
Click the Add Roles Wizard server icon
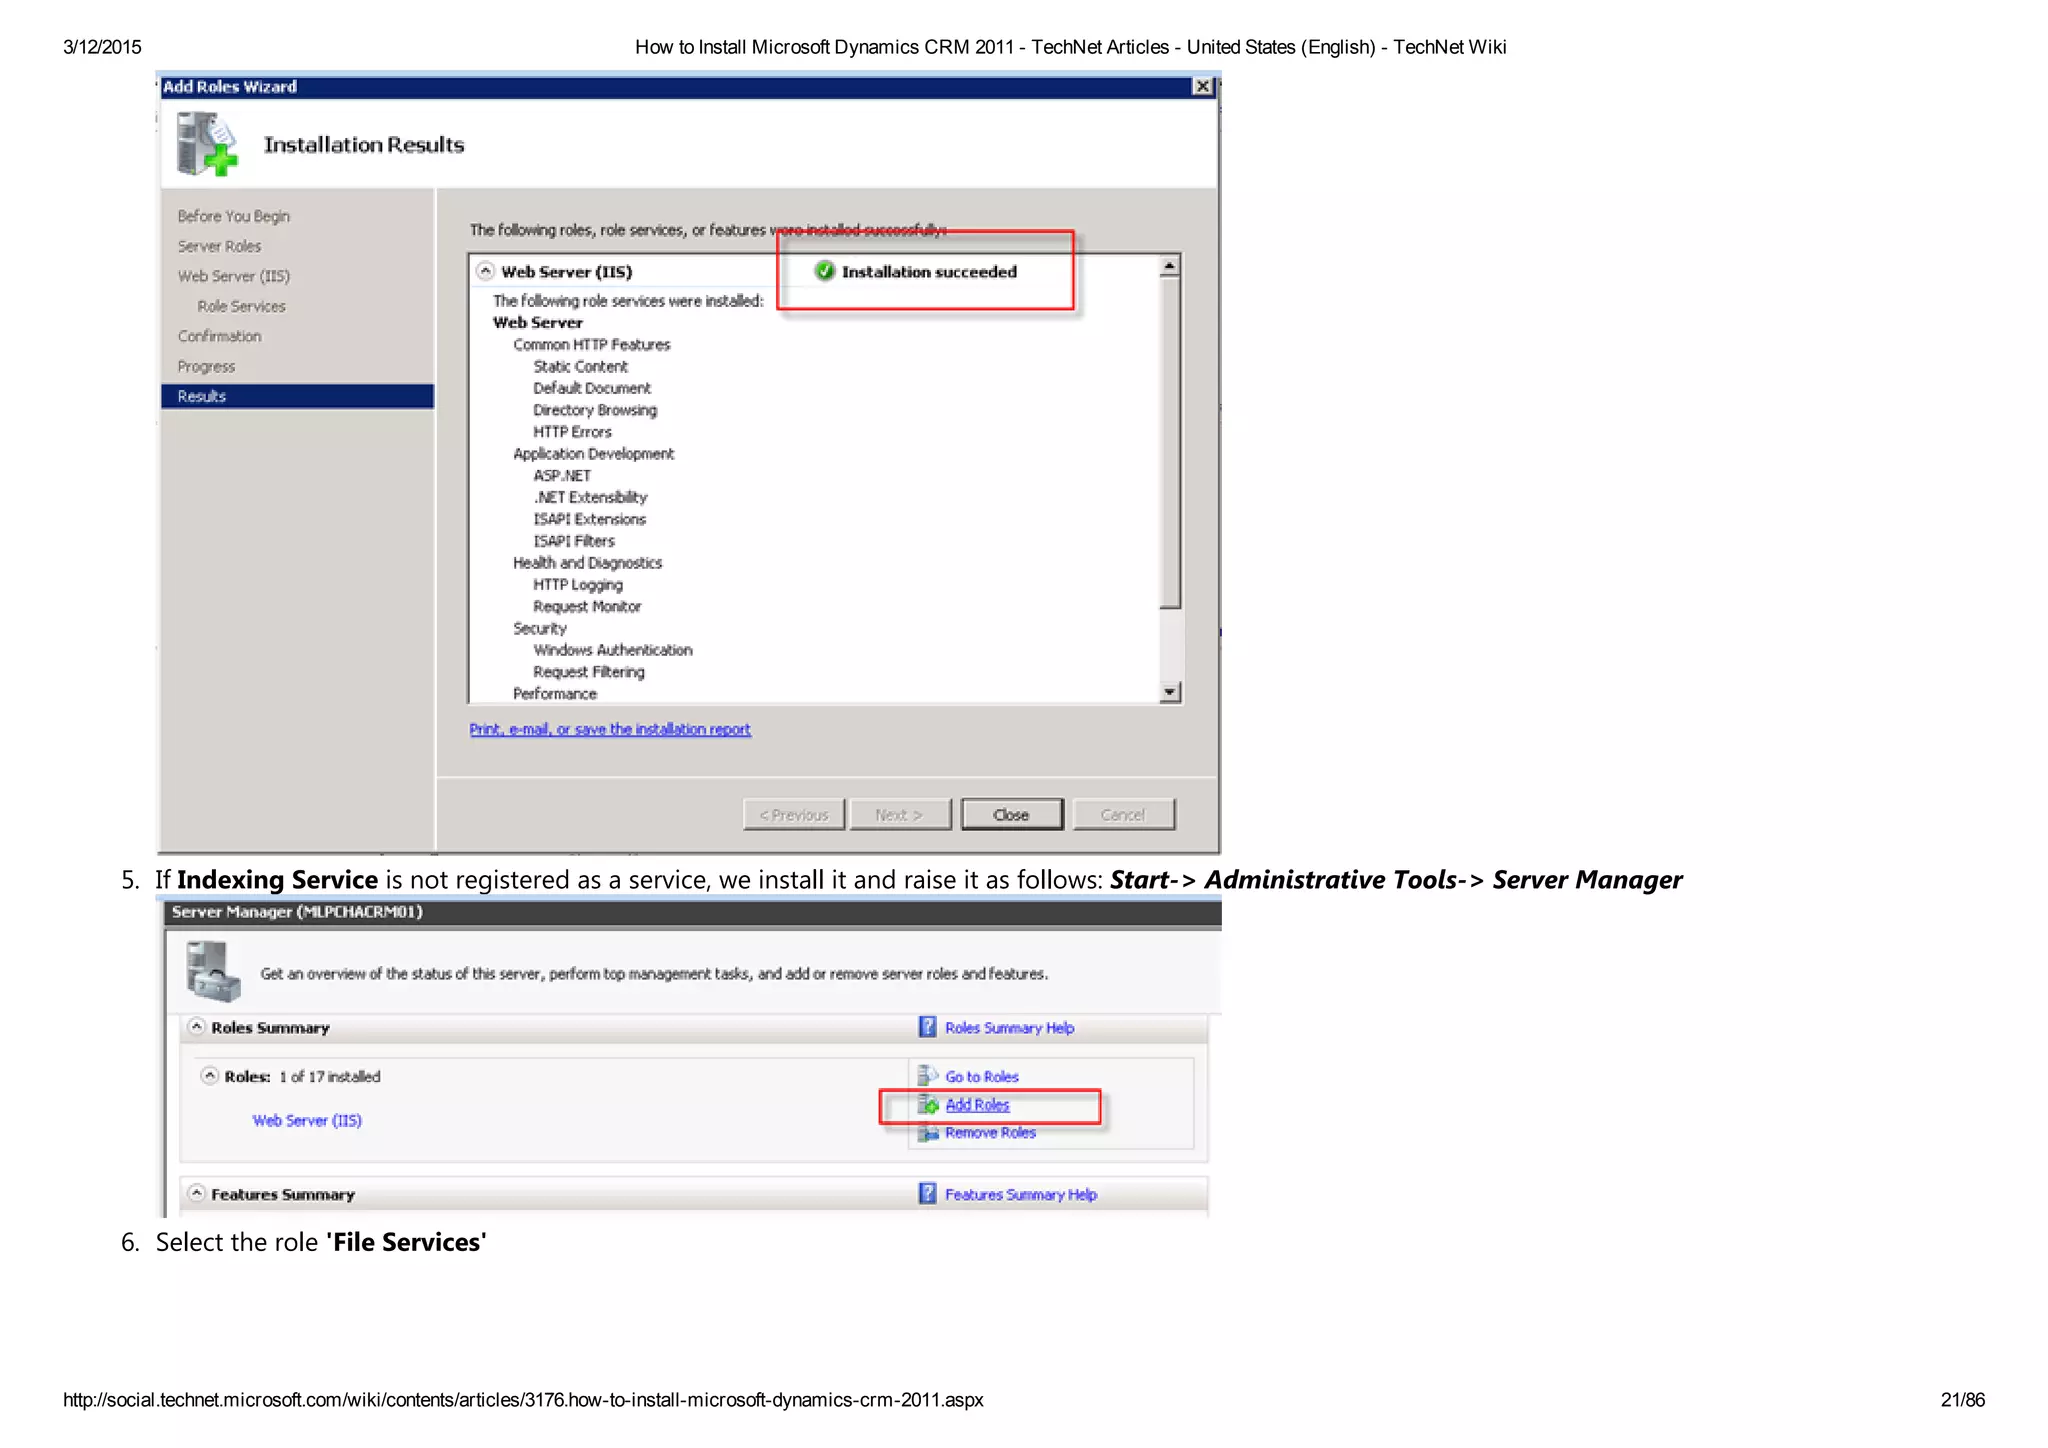pos(207,144)
